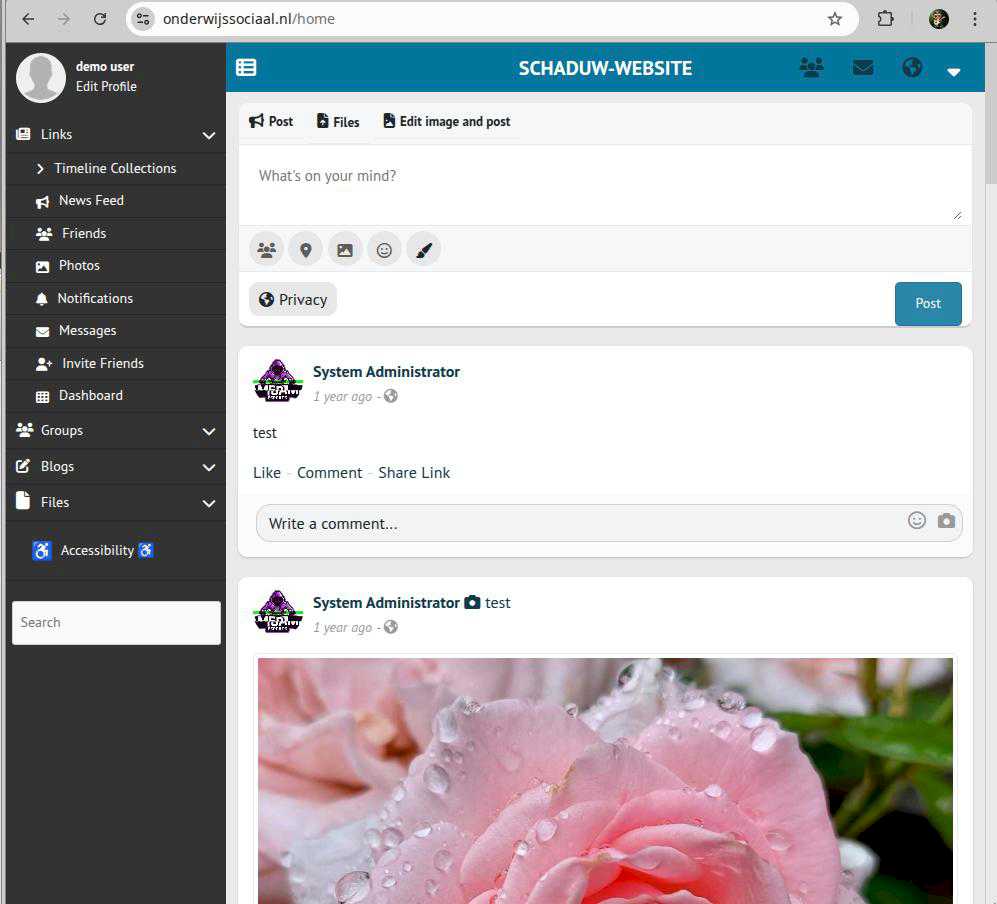Open friend requests icon in top bar
Screen dimensions: 997x904
811,68
